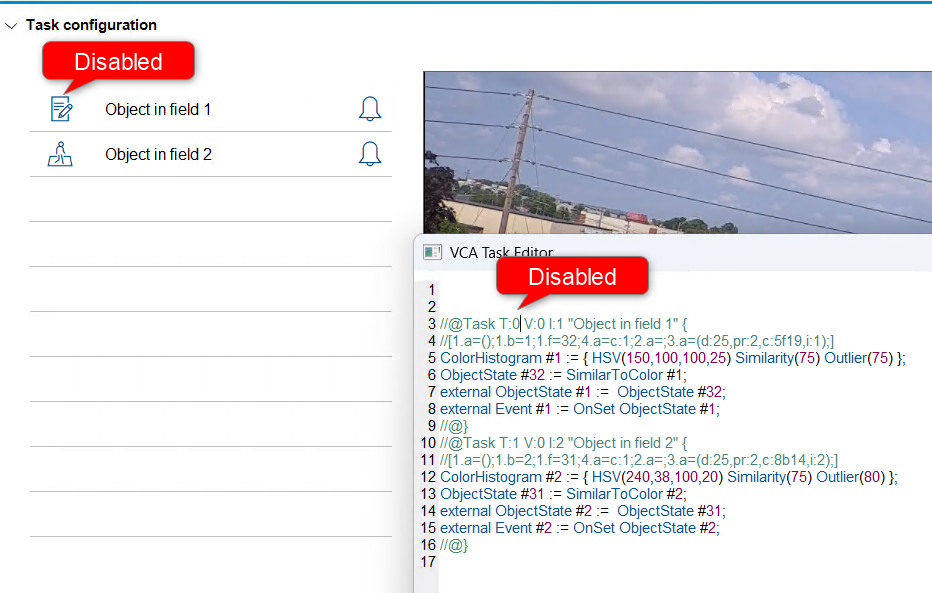
Task: Click the ObjectState #31 SimilarToColor line
Action: click(x=563, y=494)
